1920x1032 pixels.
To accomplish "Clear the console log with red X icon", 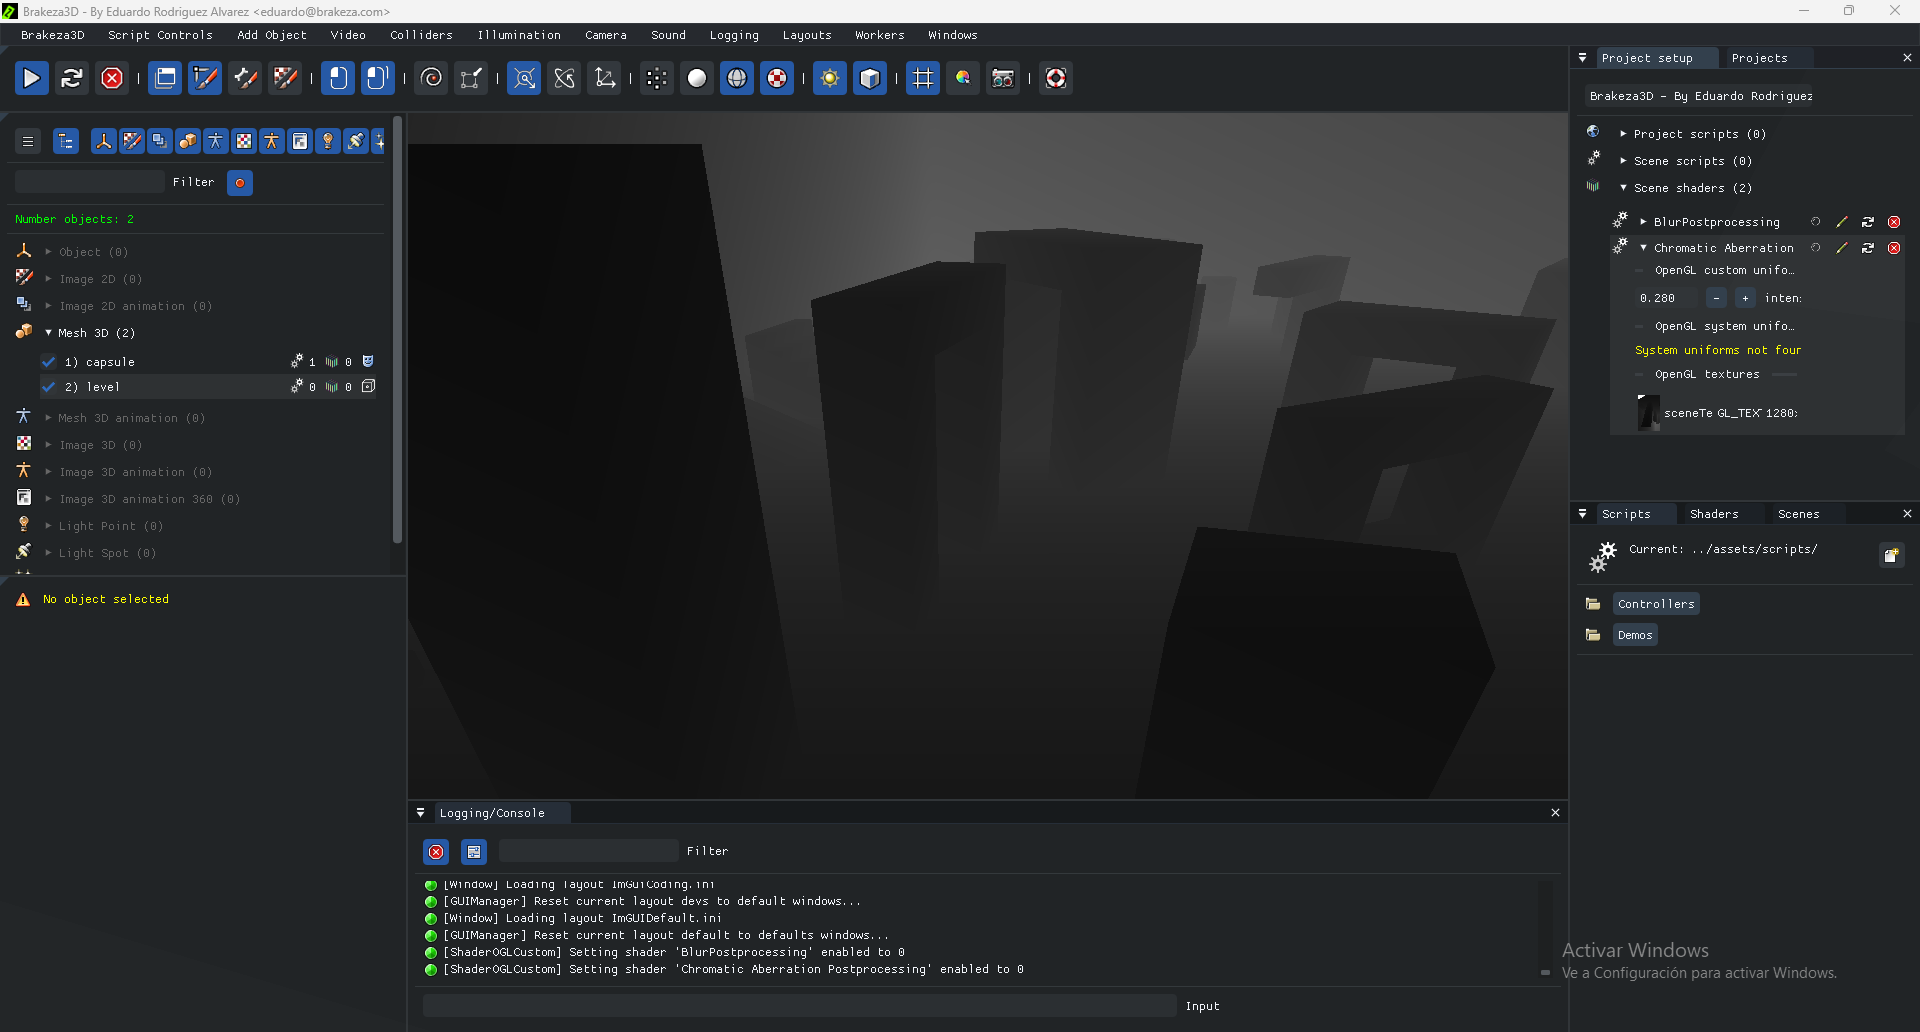I will [x=436, y=852].
